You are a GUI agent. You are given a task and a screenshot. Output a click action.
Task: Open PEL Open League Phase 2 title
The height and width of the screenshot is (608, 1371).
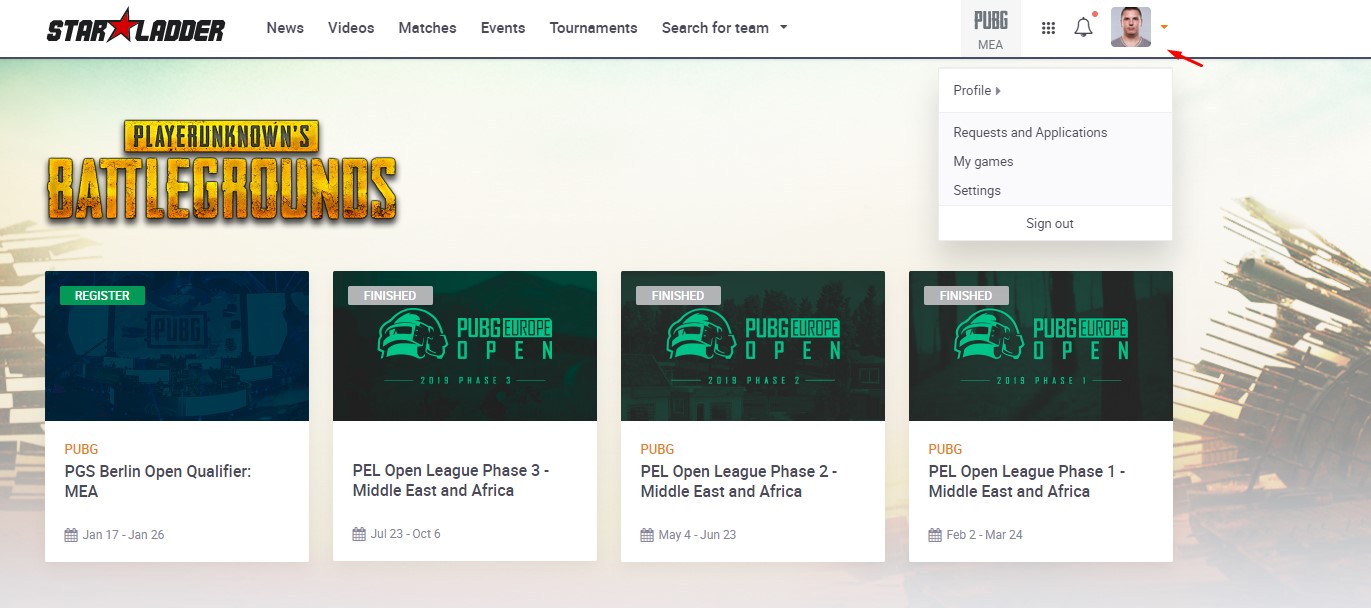pos(739,481)
